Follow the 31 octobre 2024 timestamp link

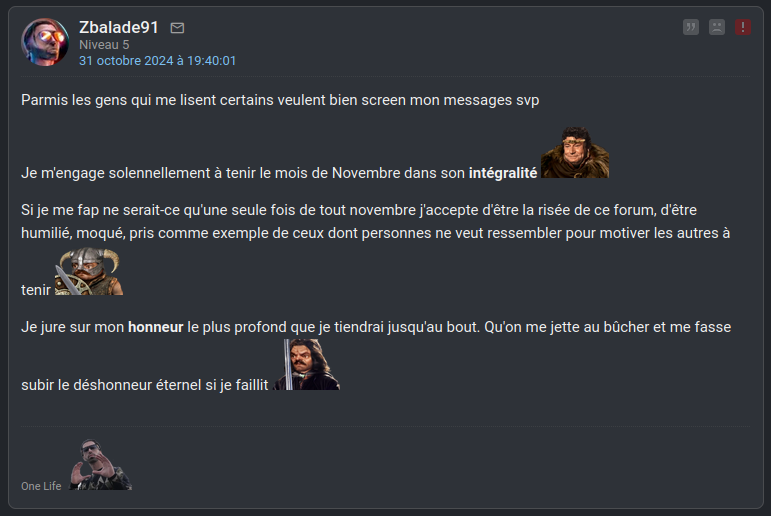pos(157,61)
